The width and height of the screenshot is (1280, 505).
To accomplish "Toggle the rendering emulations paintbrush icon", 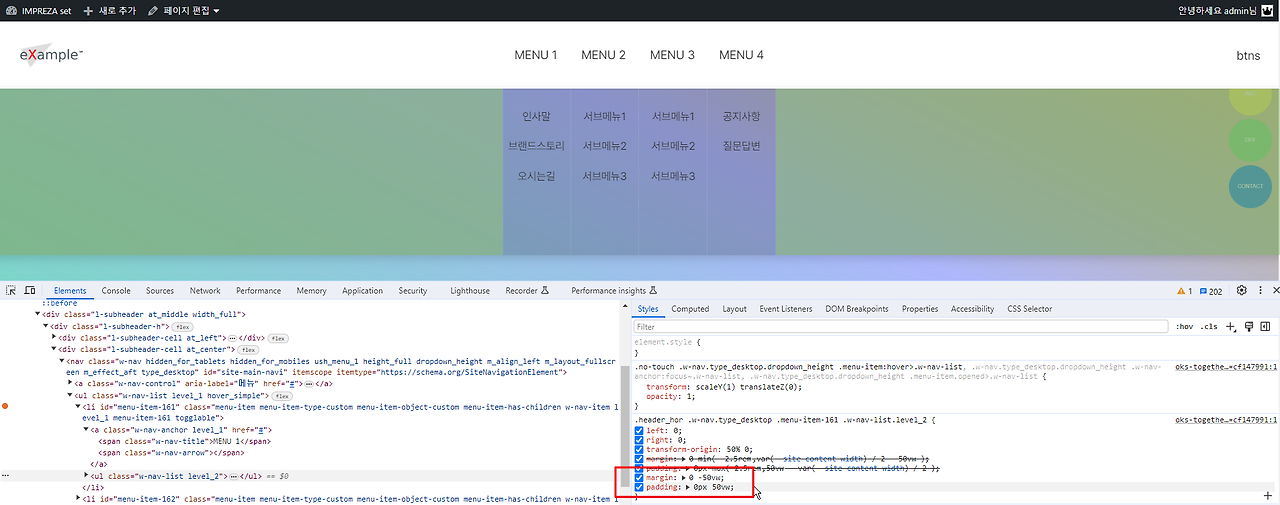I will (x=1249, y=327).
